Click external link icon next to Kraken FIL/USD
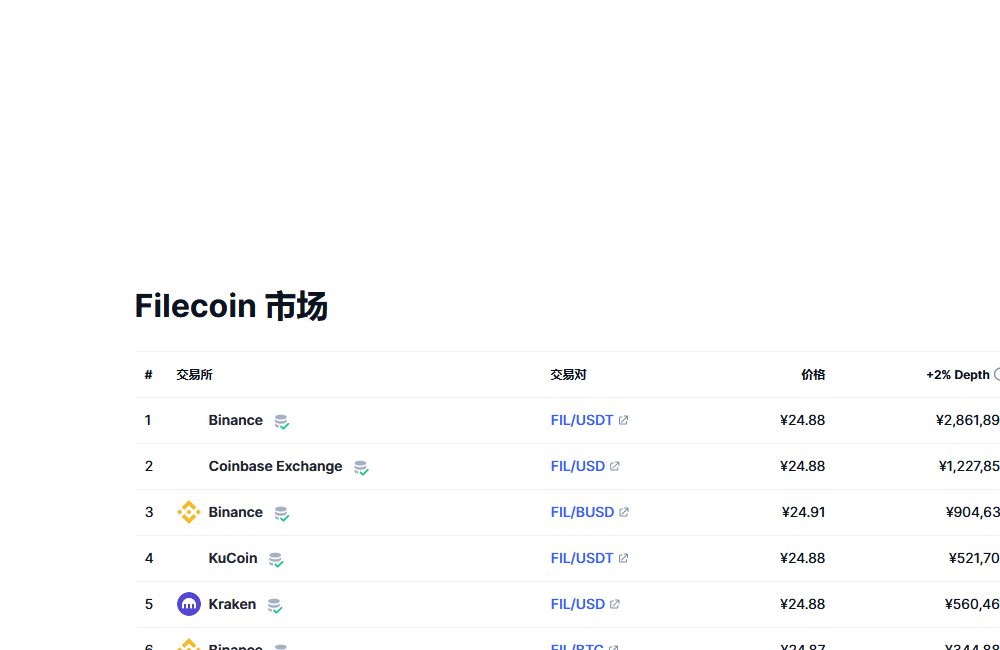This screenshot has width=1000, height=650. [615, 603]
